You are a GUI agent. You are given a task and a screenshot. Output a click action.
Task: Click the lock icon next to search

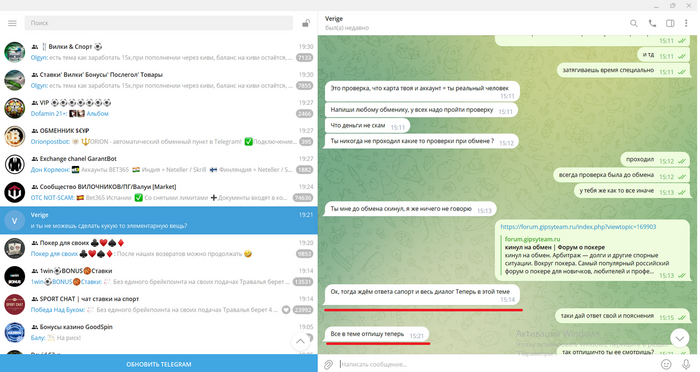point(306,23)
